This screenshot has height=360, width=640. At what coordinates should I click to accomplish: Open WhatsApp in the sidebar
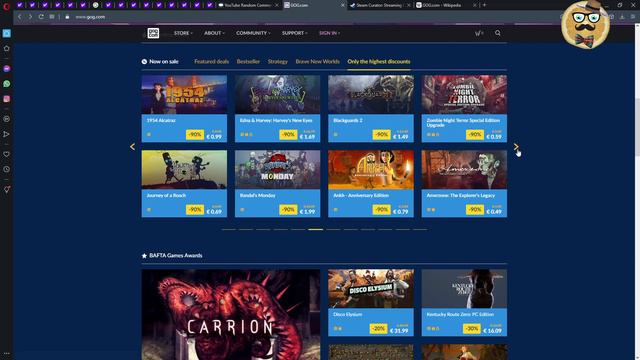pos(7,84)
